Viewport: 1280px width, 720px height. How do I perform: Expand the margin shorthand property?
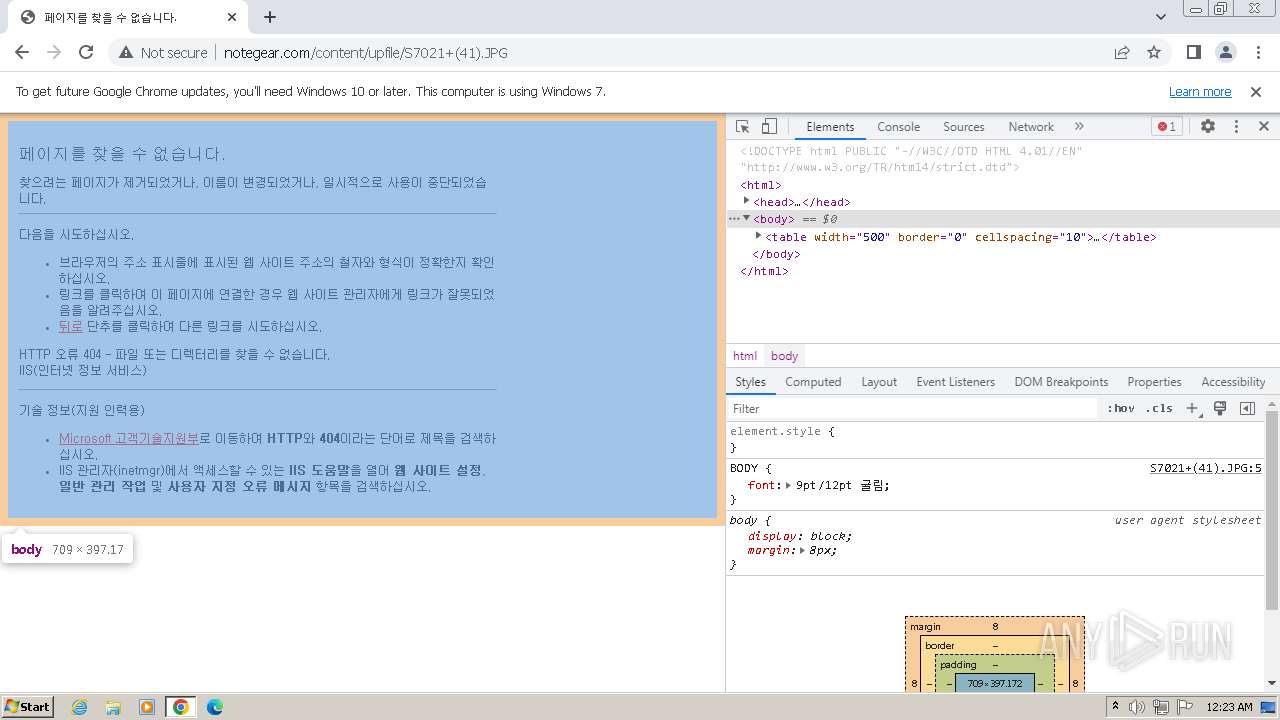pyautogui.click(x=802, y=550)
